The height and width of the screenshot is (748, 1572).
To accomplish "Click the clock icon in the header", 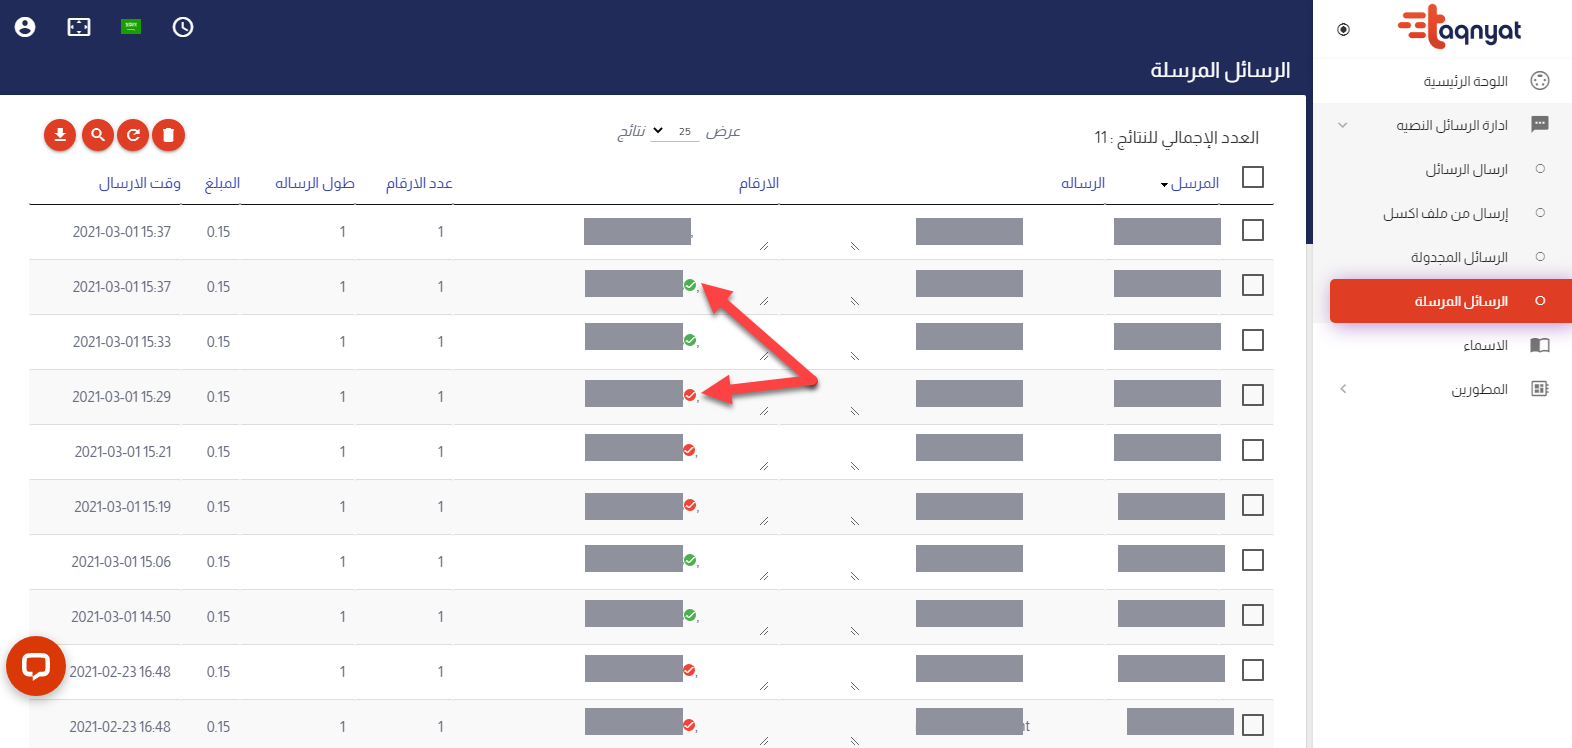I will 183,27.
